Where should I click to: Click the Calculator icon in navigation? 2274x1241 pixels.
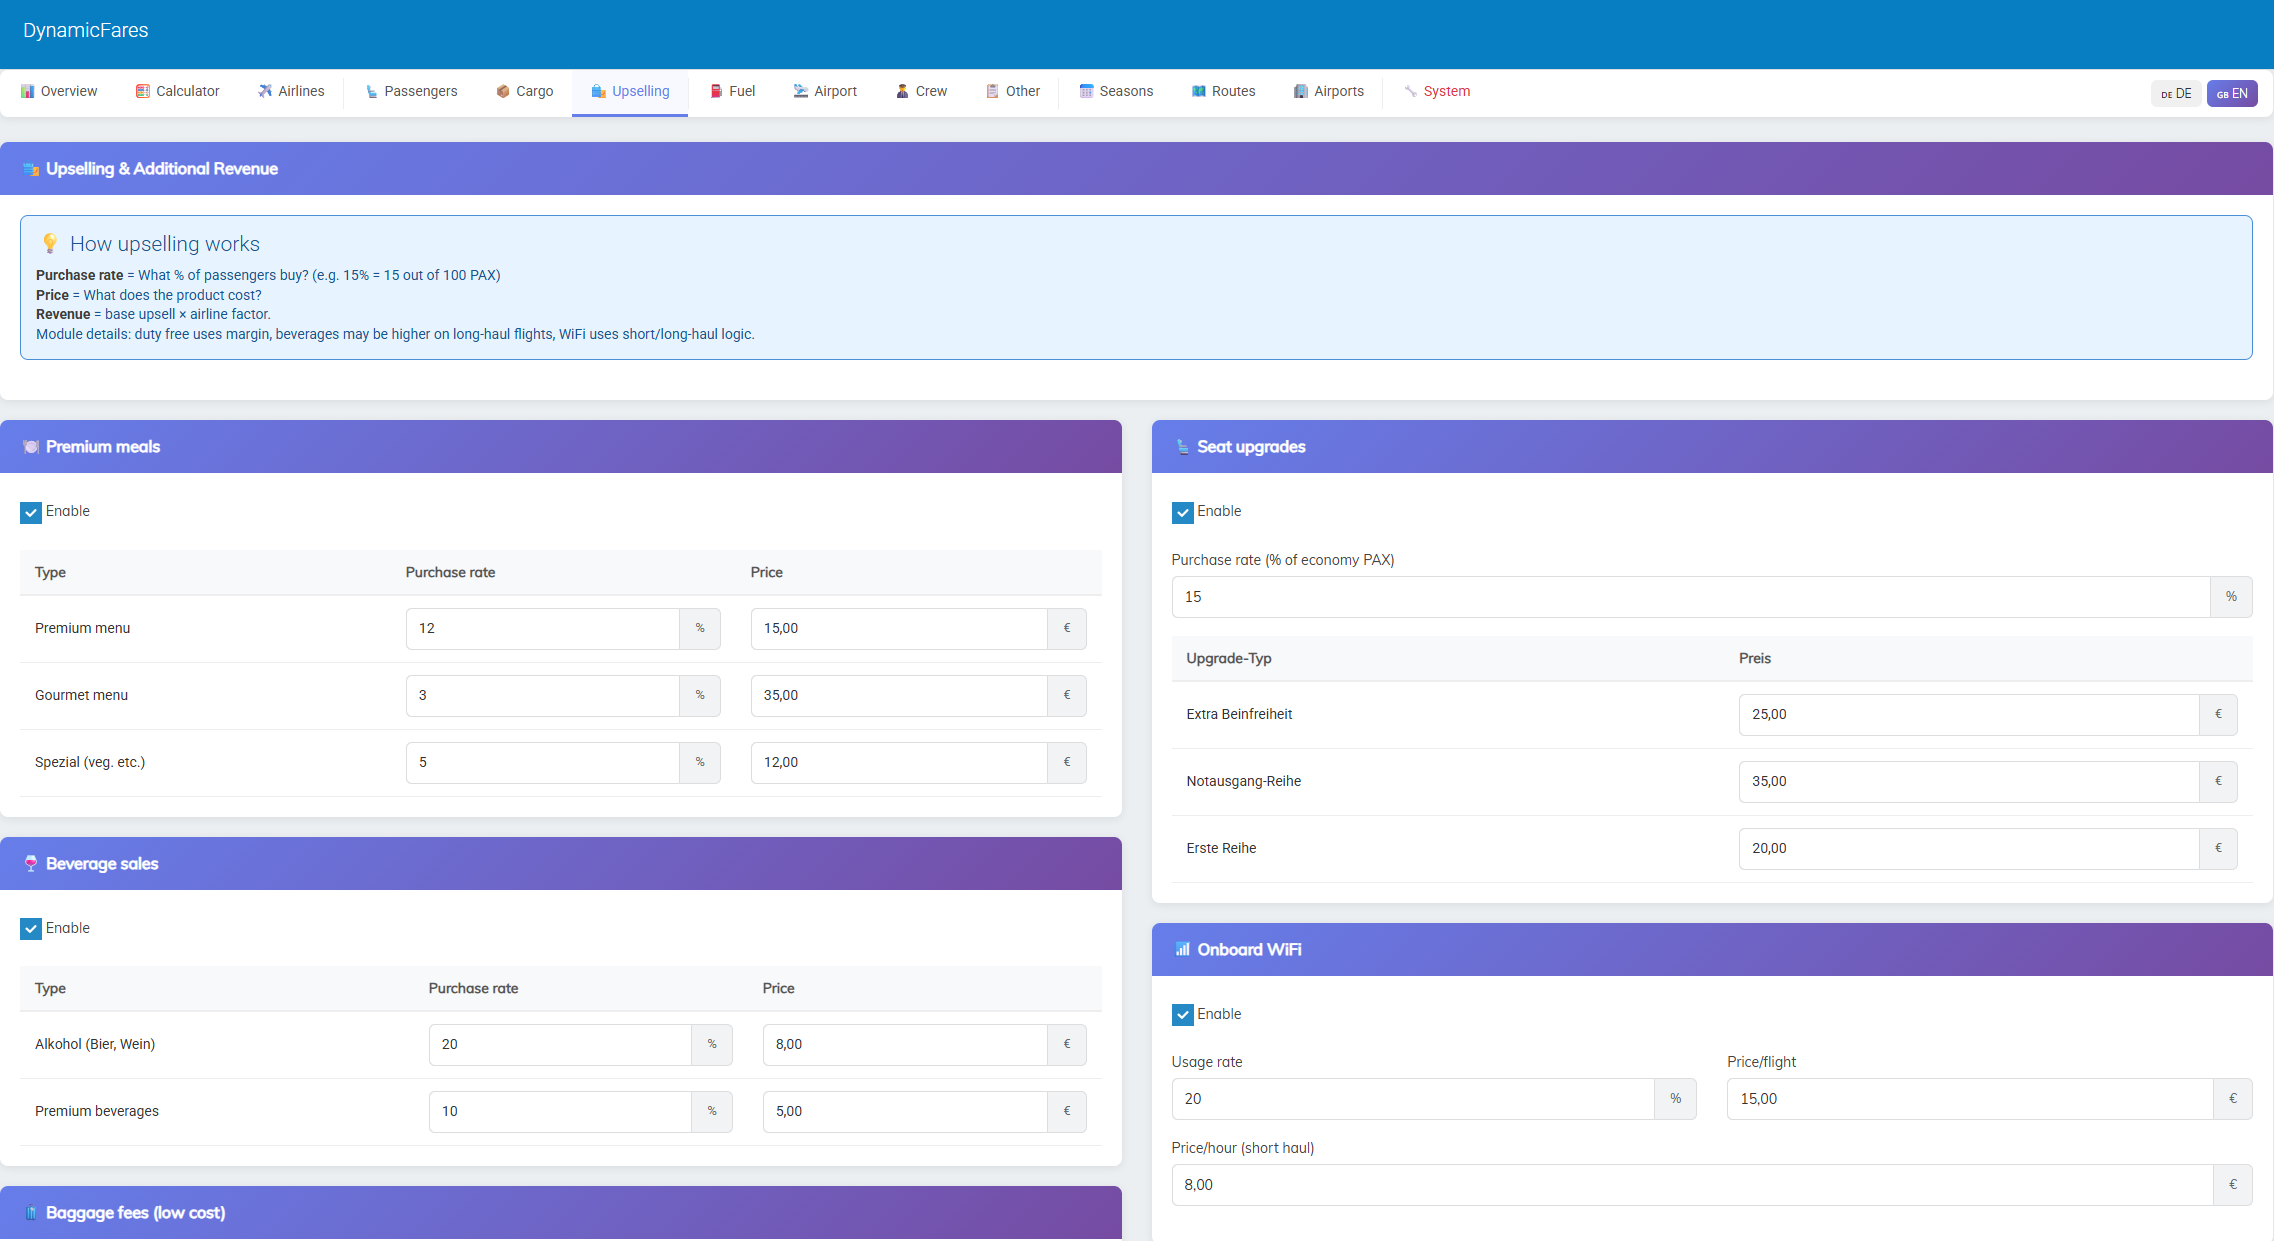click(x=143, y=91)
